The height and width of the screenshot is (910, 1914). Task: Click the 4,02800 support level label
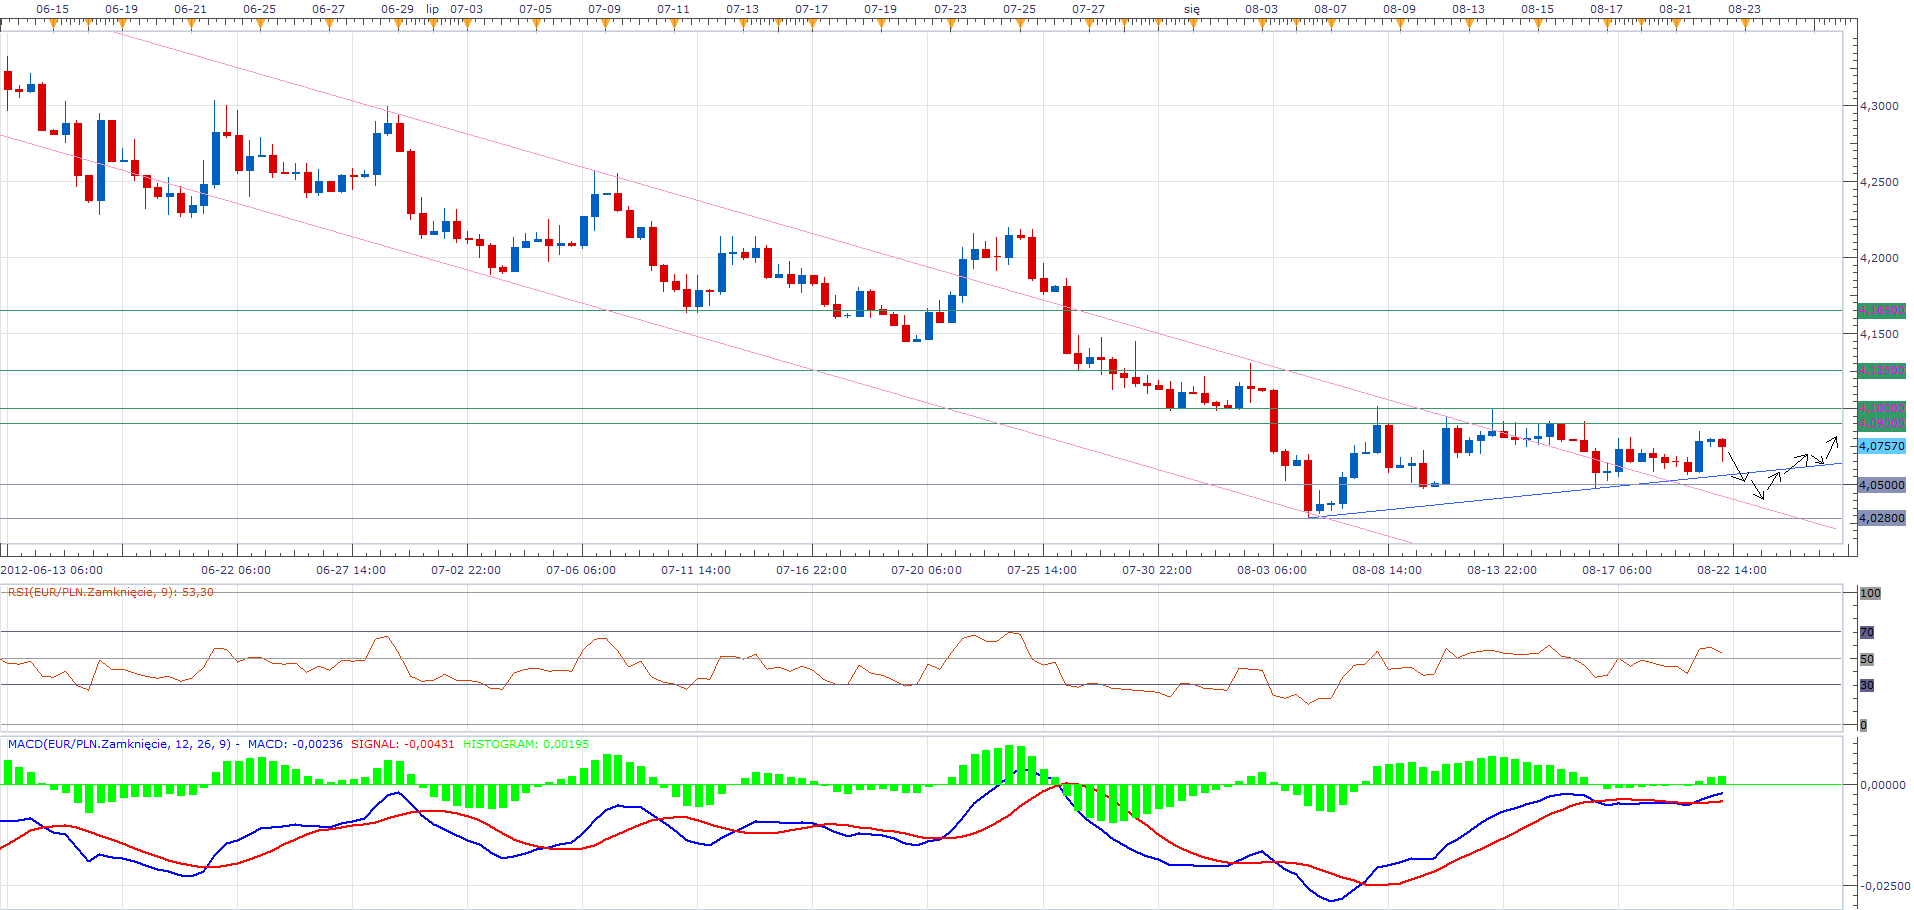(1881, 518)
